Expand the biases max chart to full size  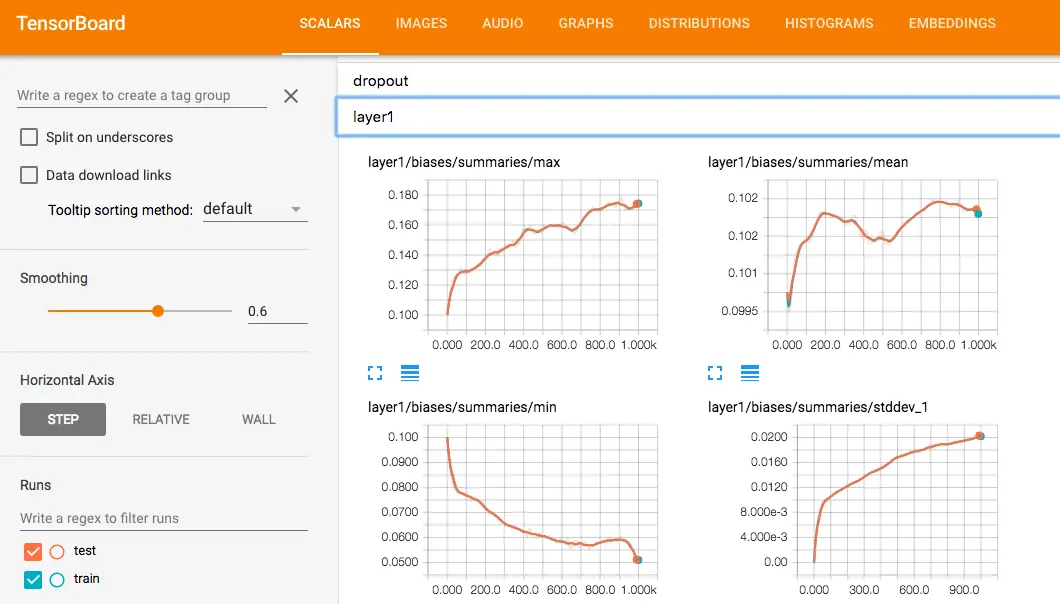click(375, 373)
